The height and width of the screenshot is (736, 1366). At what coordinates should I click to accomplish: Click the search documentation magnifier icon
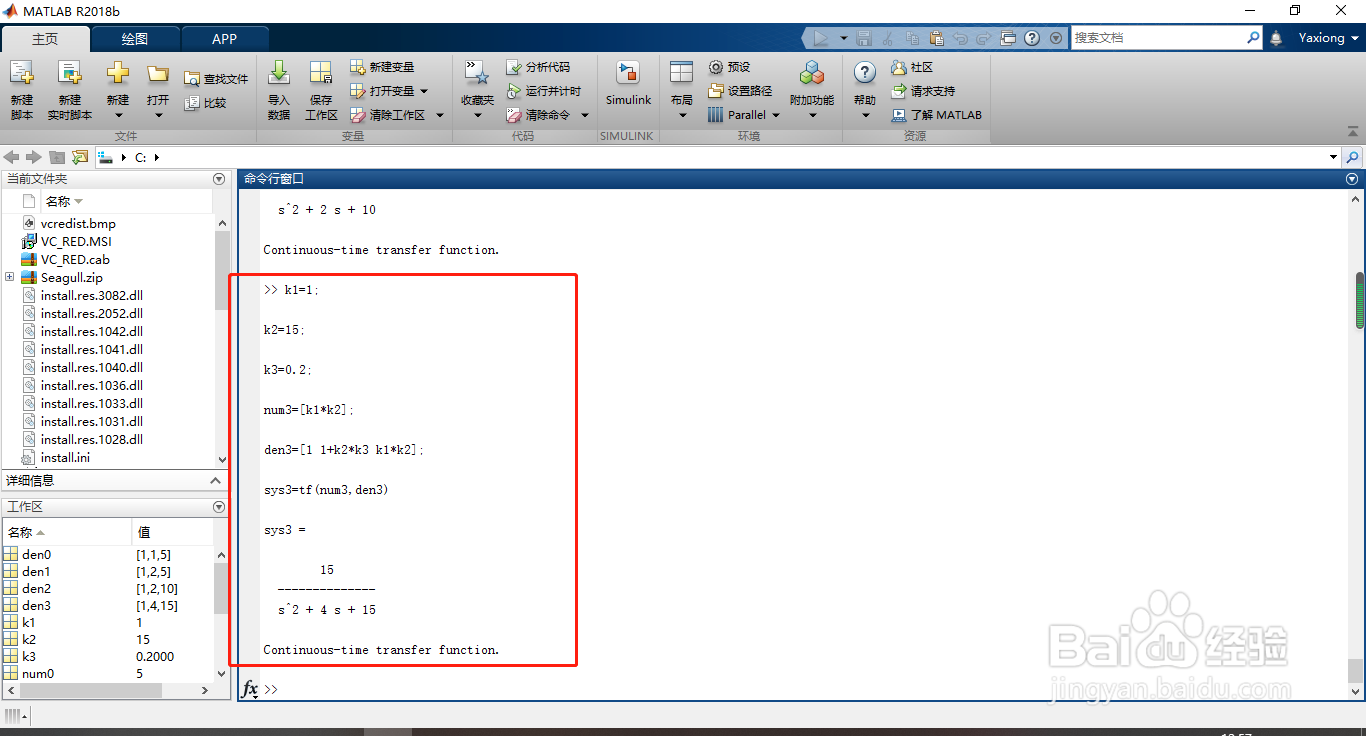pos(1253,38)
